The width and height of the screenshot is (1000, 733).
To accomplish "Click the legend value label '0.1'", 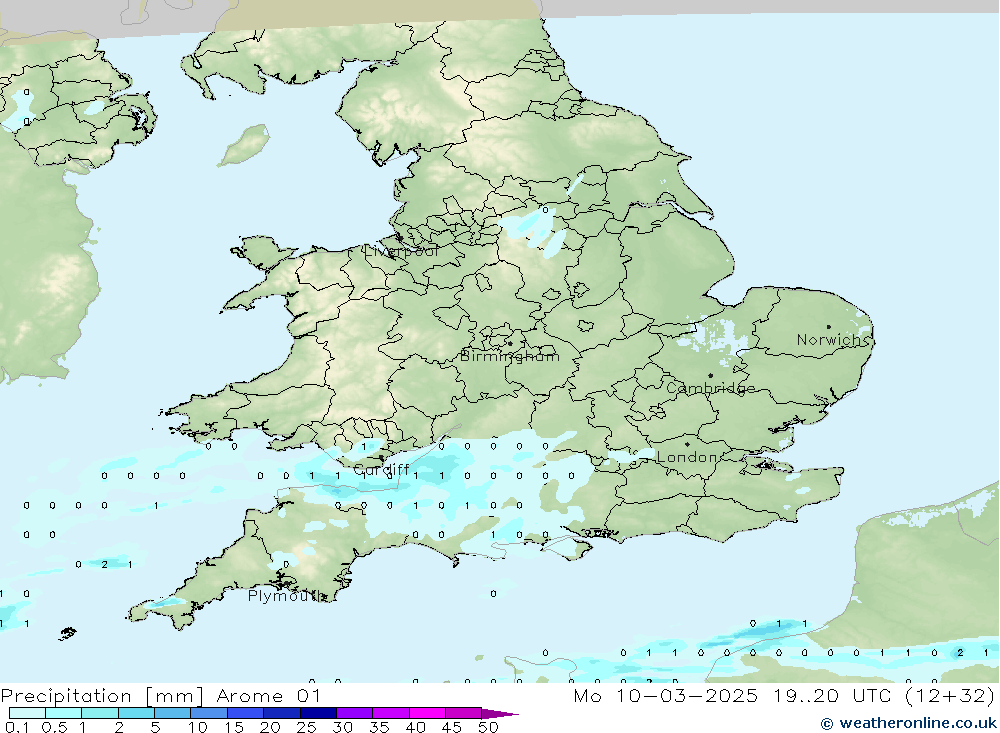I will tap(17, 727).
